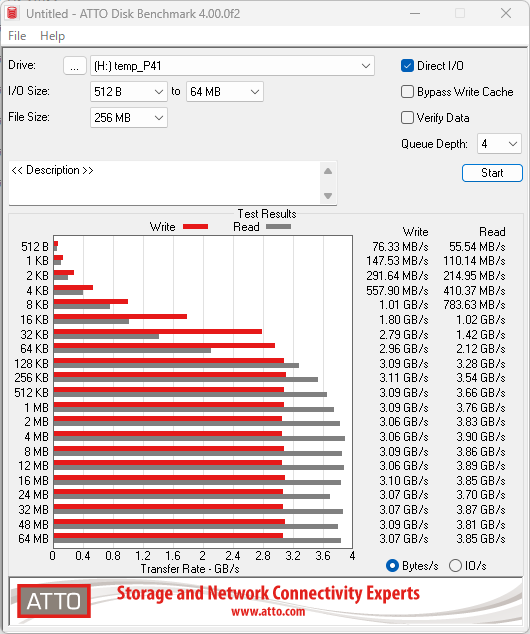Open the 64 MB maximum I/O size dropdown
The height and width of the screenshot is (634, 530).
pyautogui.click(x=225, y=92)
